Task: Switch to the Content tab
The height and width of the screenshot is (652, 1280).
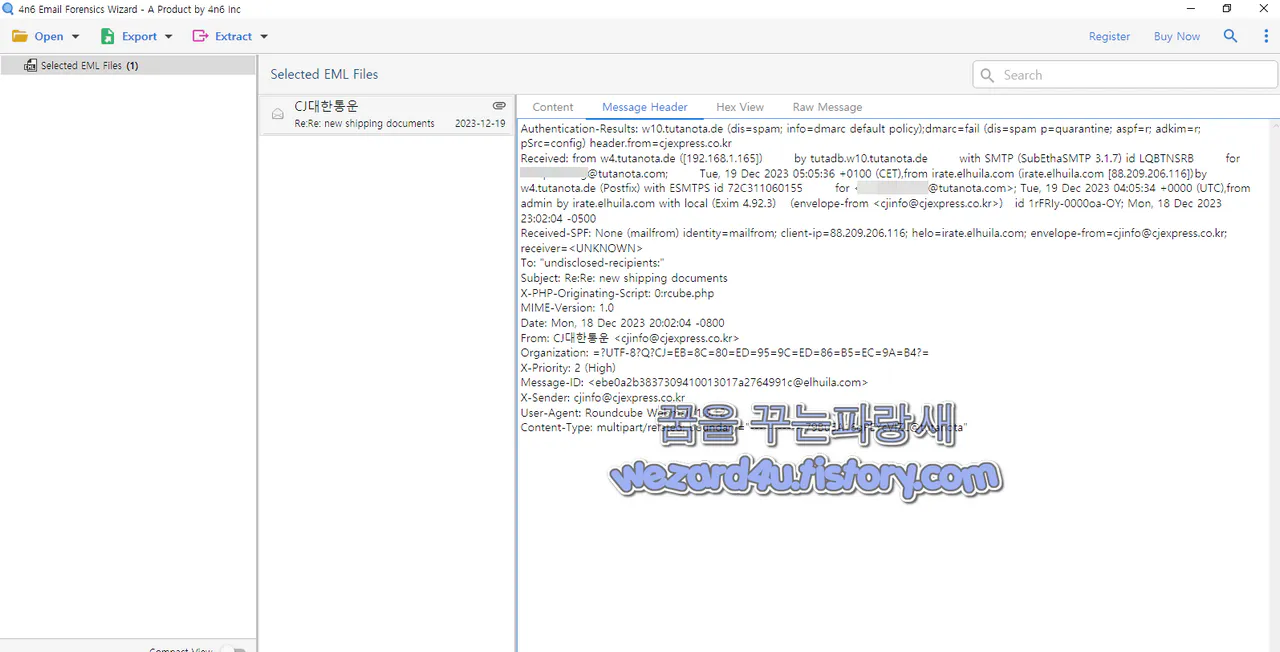Action: pos(553,107)
